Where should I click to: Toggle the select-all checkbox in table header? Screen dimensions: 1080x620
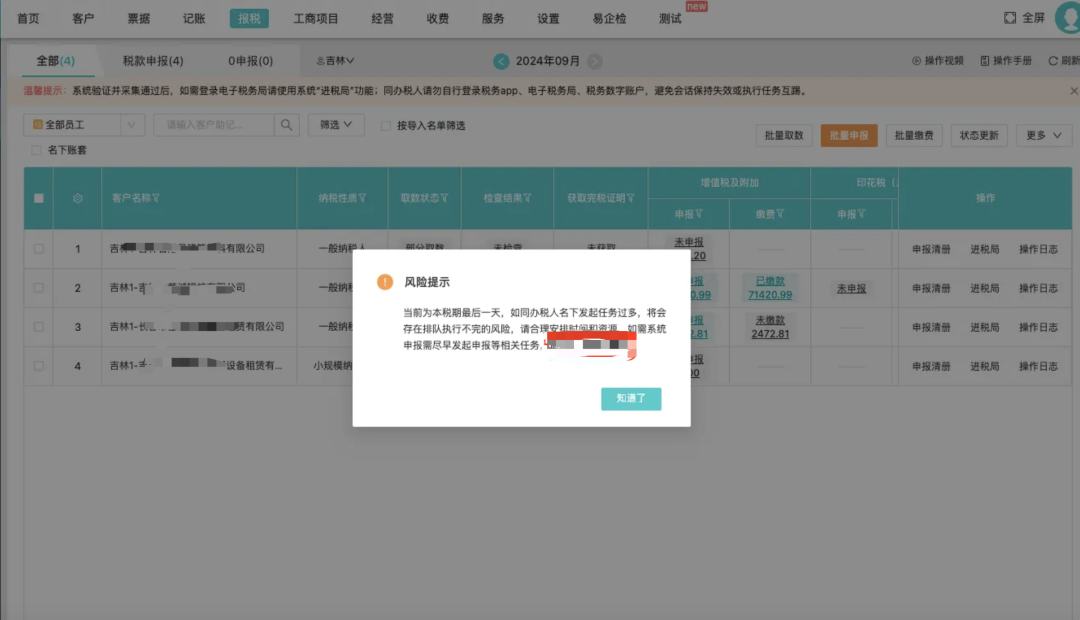[39, 198]
